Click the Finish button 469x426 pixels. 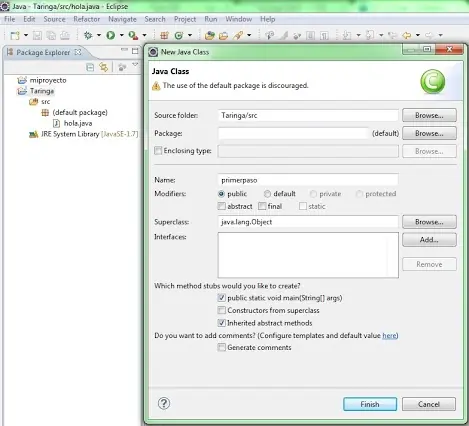pos(370,404)
